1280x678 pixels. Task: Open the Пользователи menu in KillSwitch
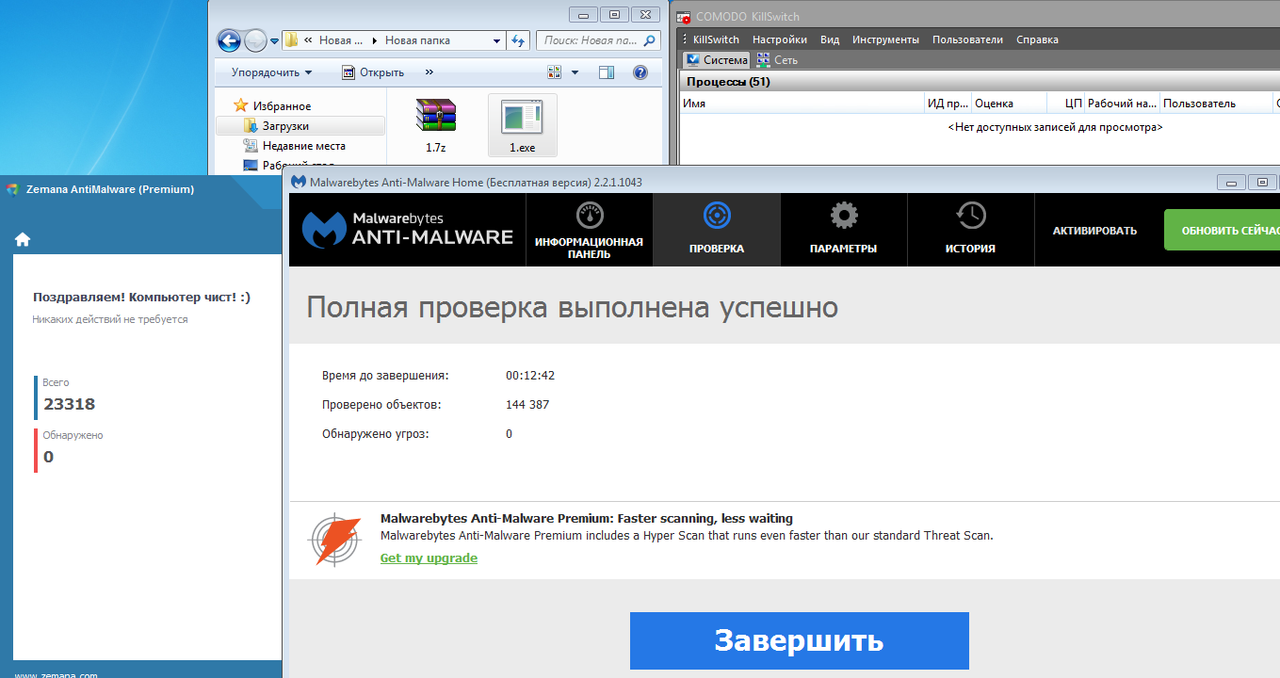(x=967, y=40)
